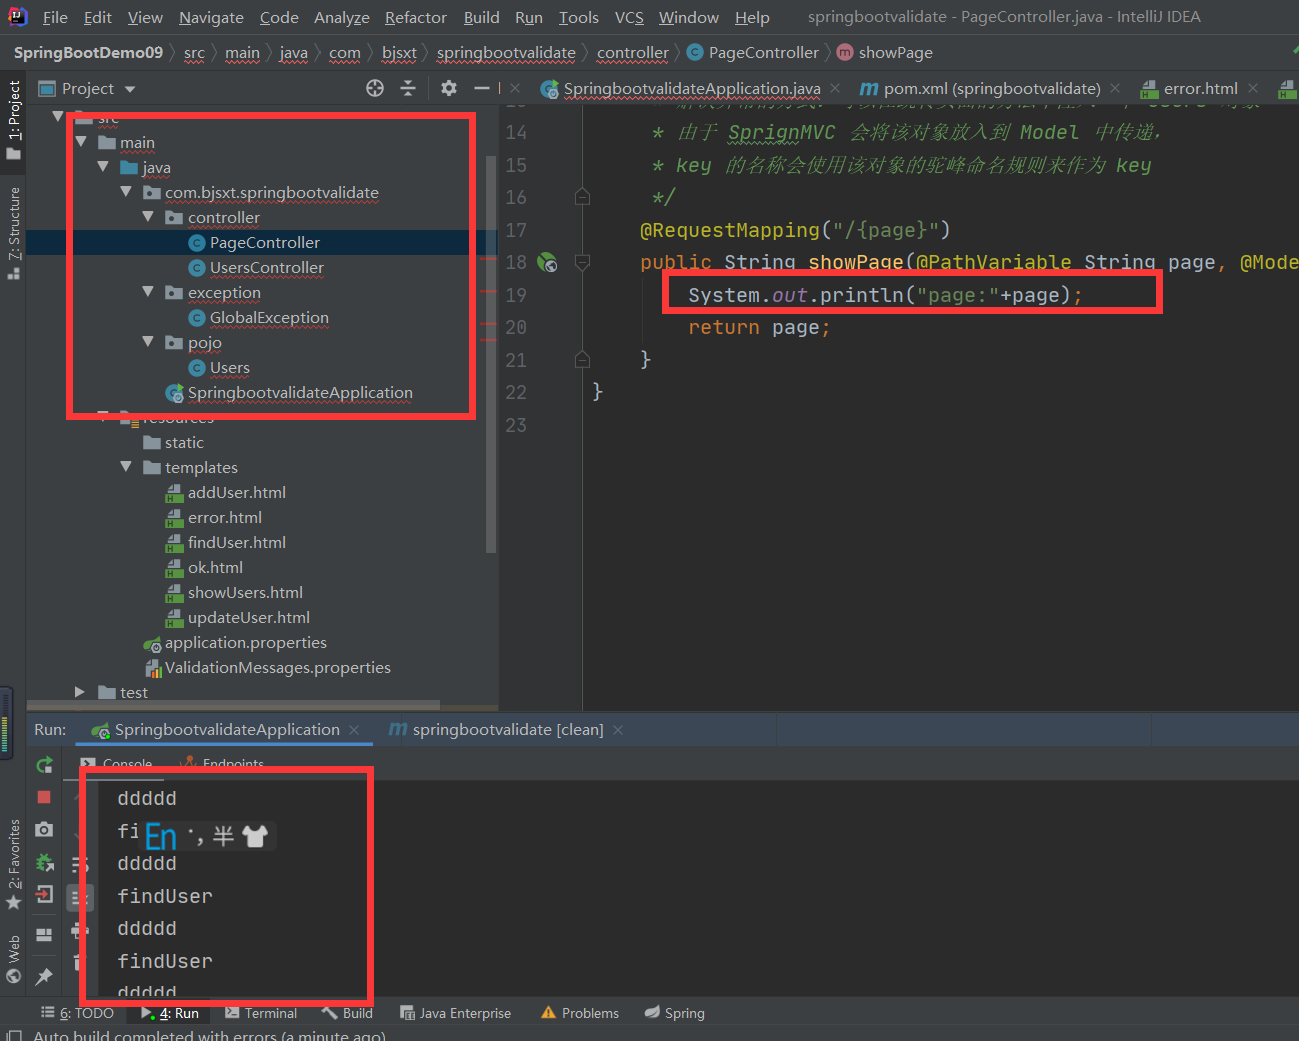
Task: Open the Run panel layout icon
Action: pos(44,935)
